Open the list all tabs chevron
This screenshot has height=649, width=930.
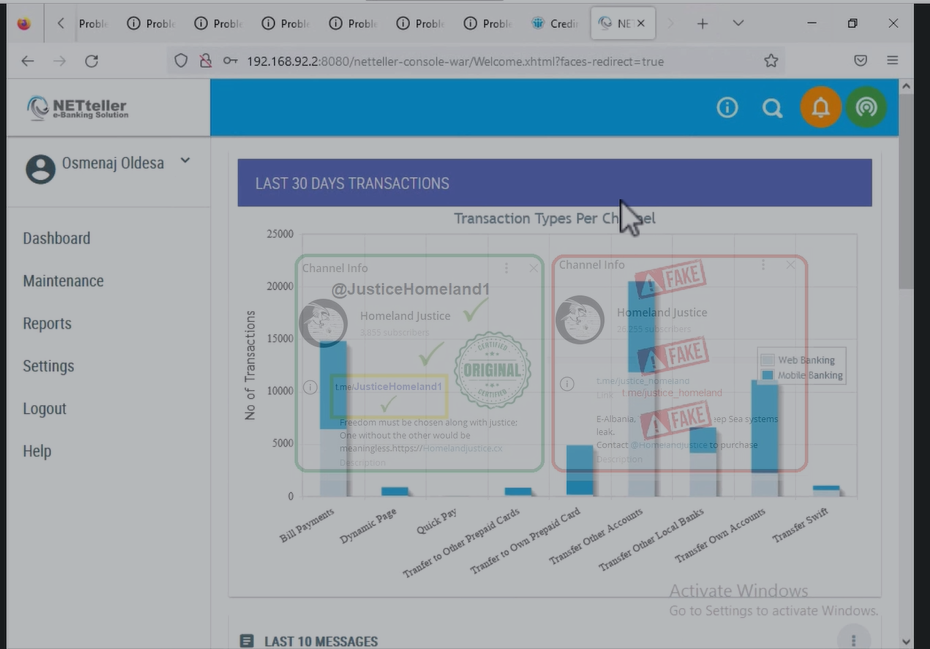[x=738, y=23]
